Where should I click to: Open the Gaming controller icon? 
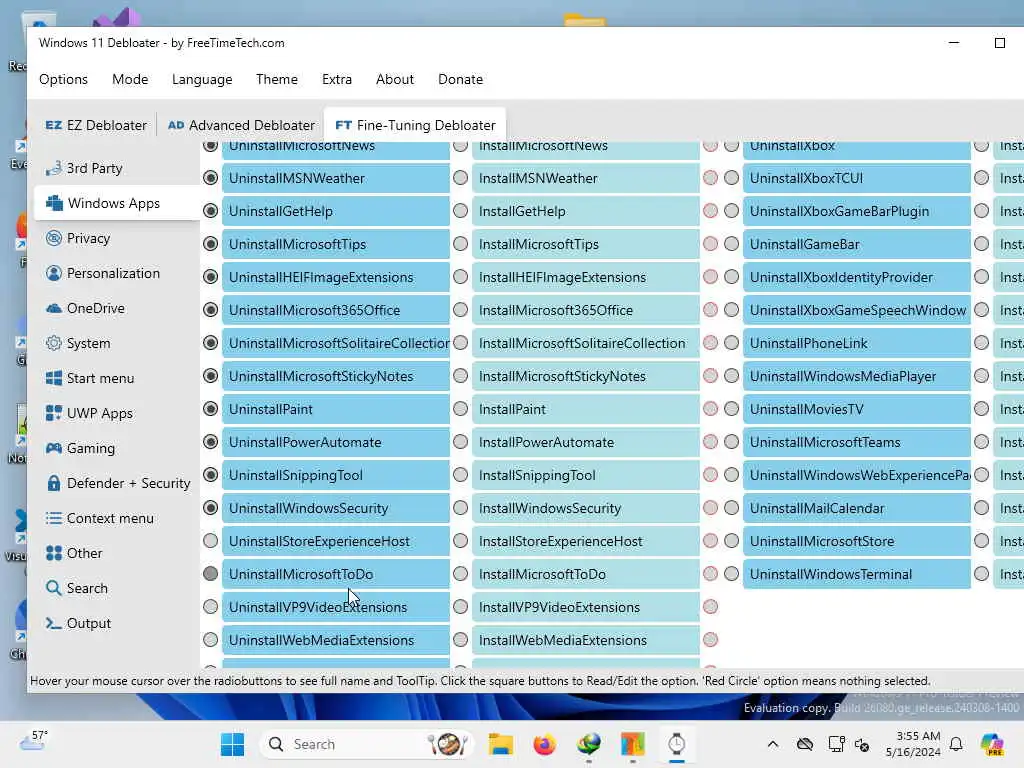54,448
